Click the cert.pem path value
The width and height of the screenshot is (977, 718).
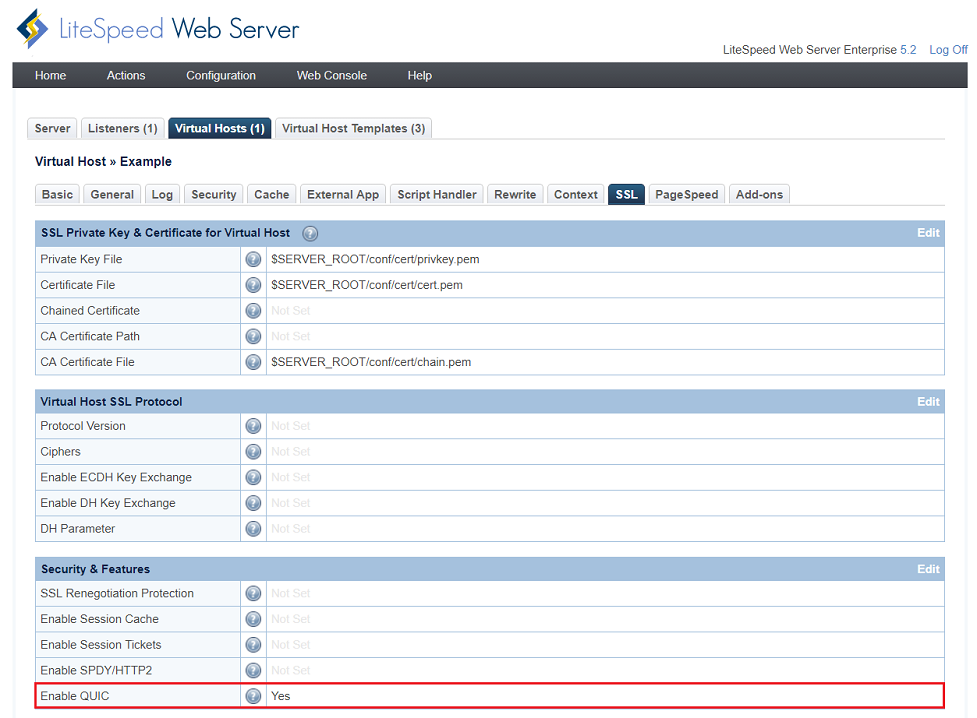coord(366,285)
